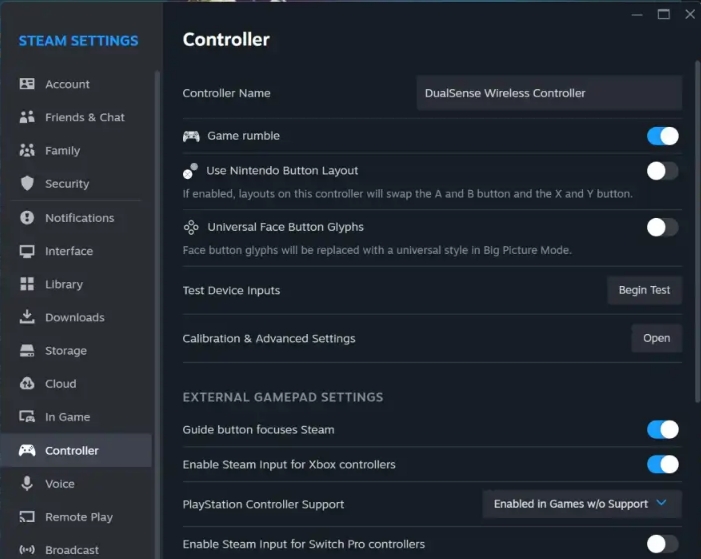Click the PlayStation Controller Support dropdown chevron
Image resolution: width=701 pixels, height=559 pixels.
click(661, 503)
